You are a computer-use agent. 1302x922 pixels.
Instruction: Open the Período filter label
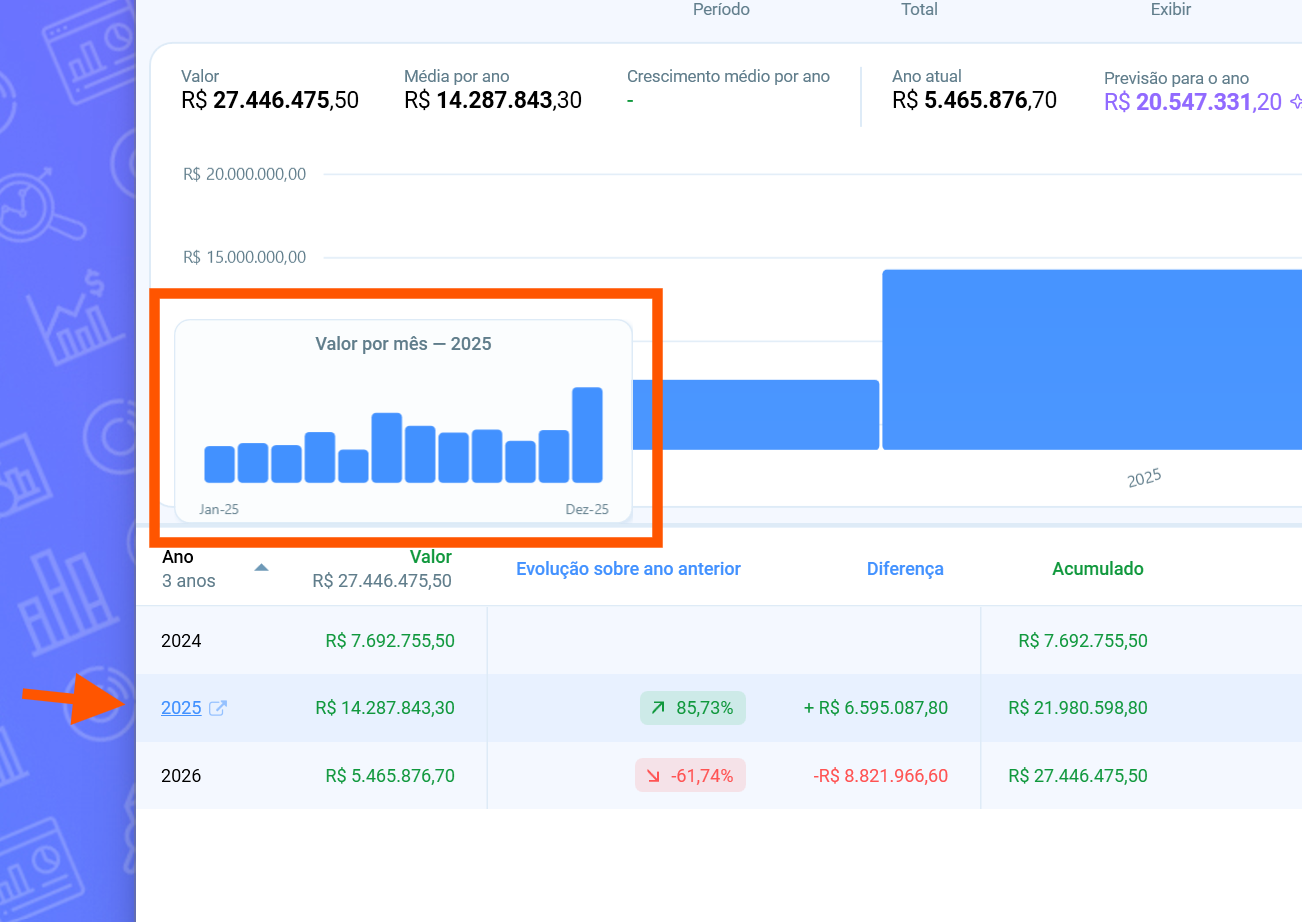[x=721, y=10]
